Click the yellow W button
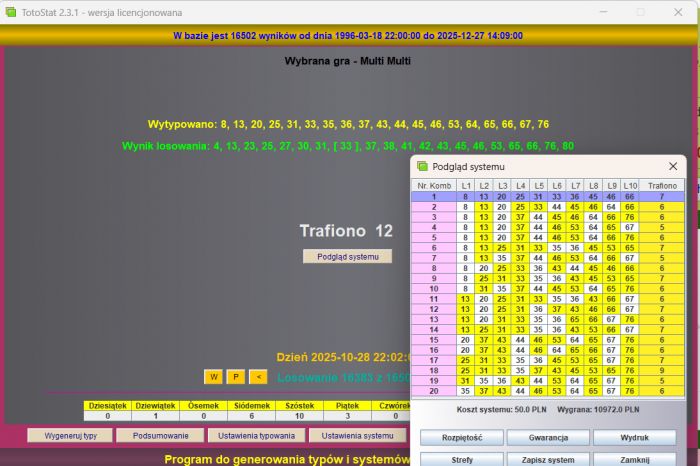The height and width of the screenshot is (466, 700). pyautogui.click(x=213, y=377)
